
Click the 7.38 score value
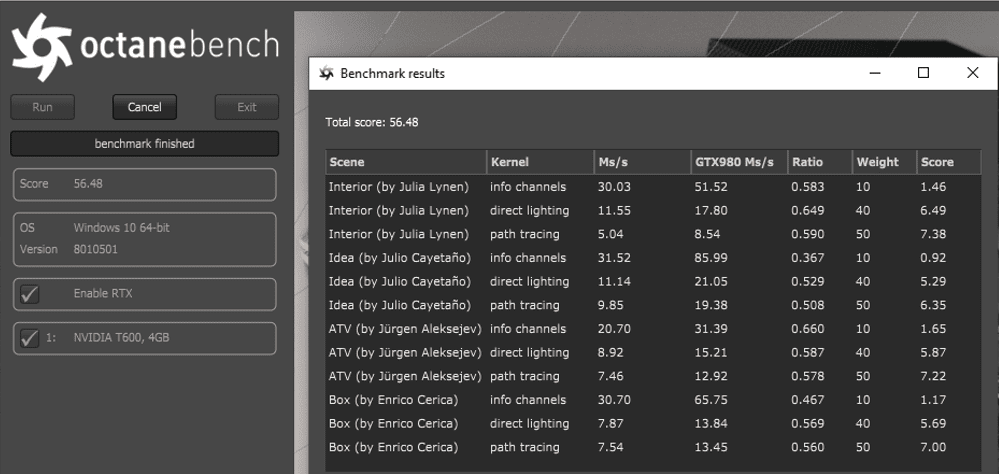933,234
